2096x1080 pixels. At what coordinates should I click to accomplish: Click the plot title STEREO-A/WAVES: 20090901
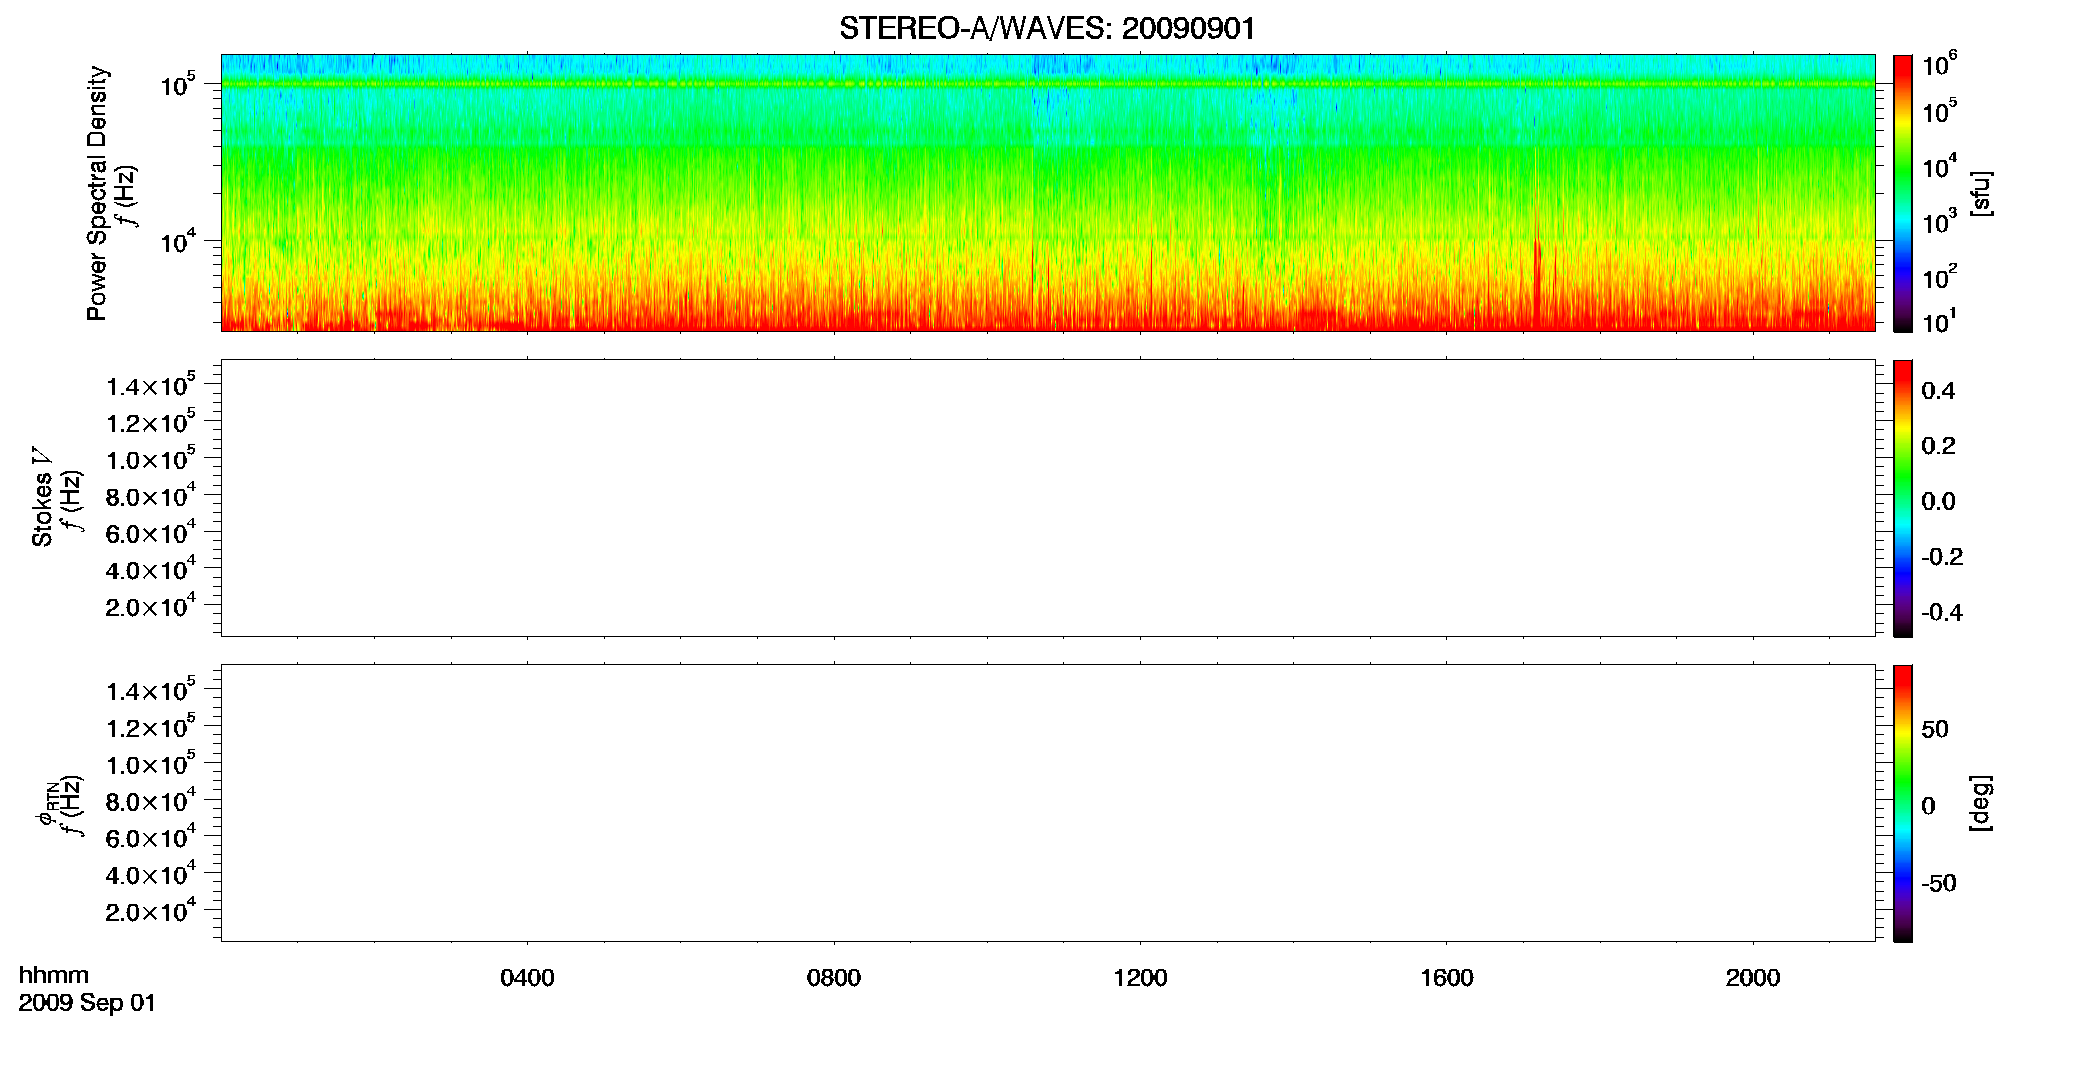[x=1047, y=29]
